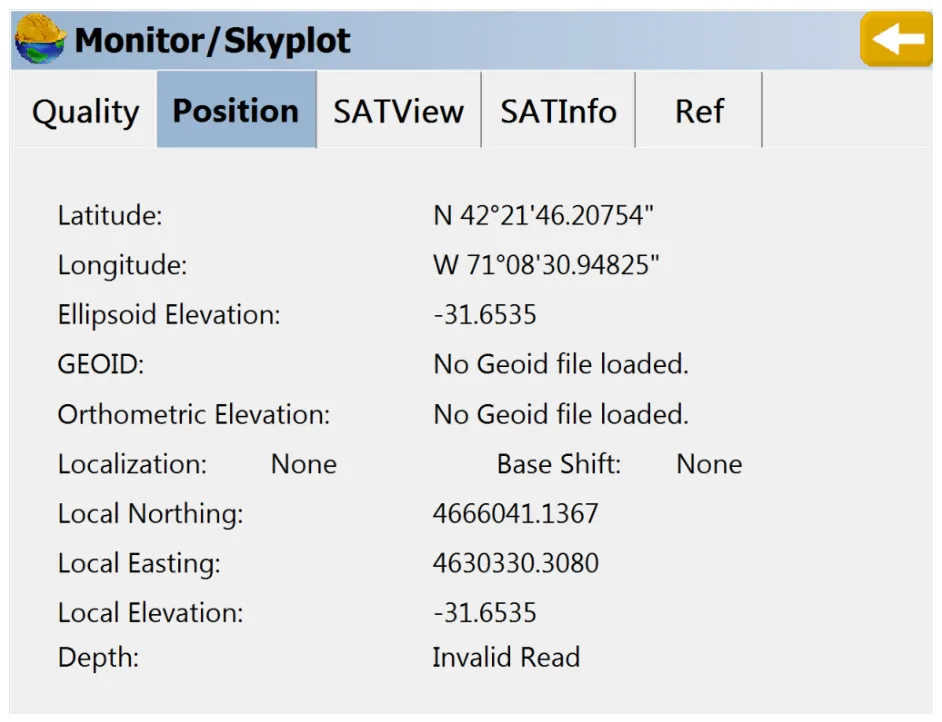
Task: Switch to the Ref tab
Action: (699, 111)
